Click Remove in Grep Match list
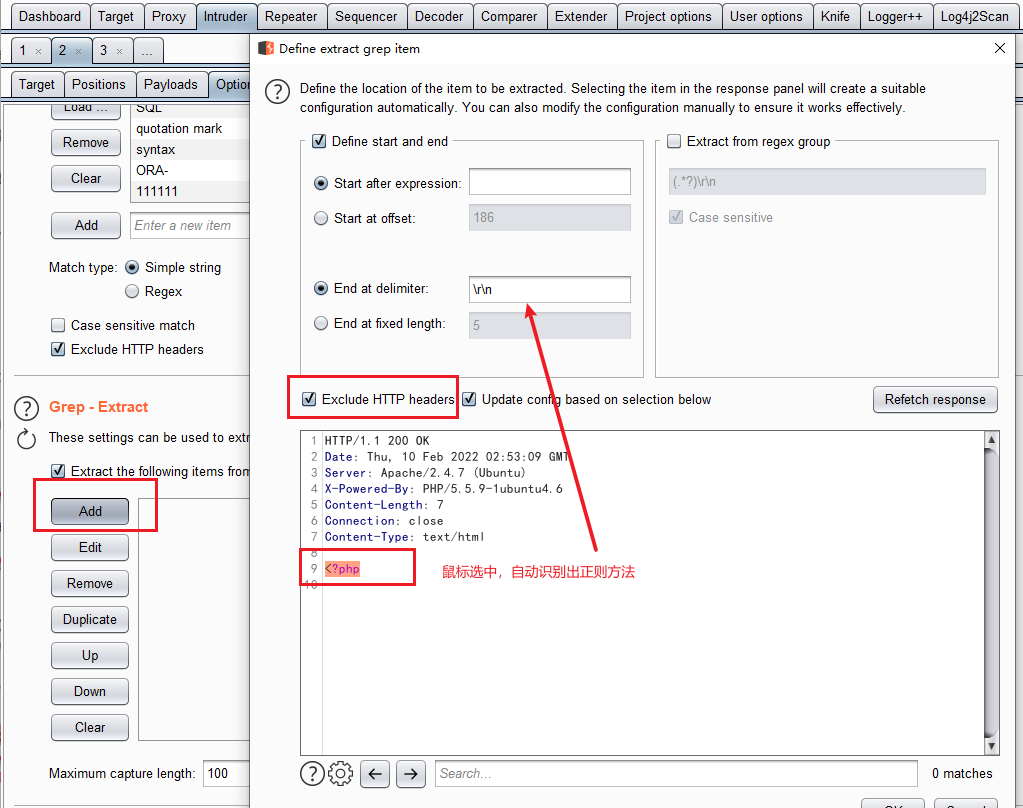1023x808 pixels. pyautogui.click(x=86, y=142)
